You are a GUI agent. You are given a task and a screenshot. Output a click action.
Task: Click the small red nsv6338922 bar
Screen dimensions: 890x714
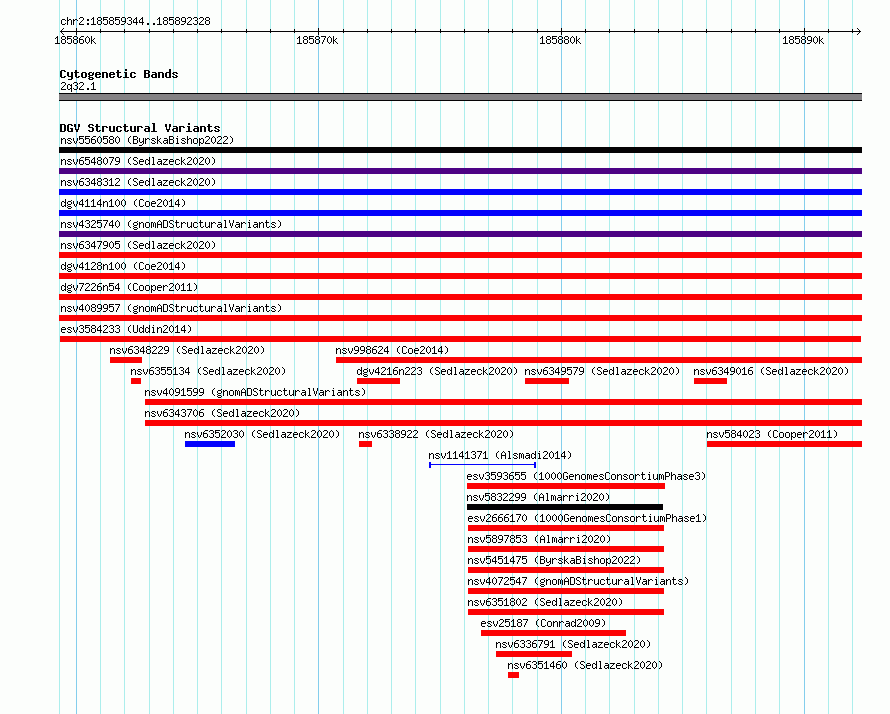366,444
